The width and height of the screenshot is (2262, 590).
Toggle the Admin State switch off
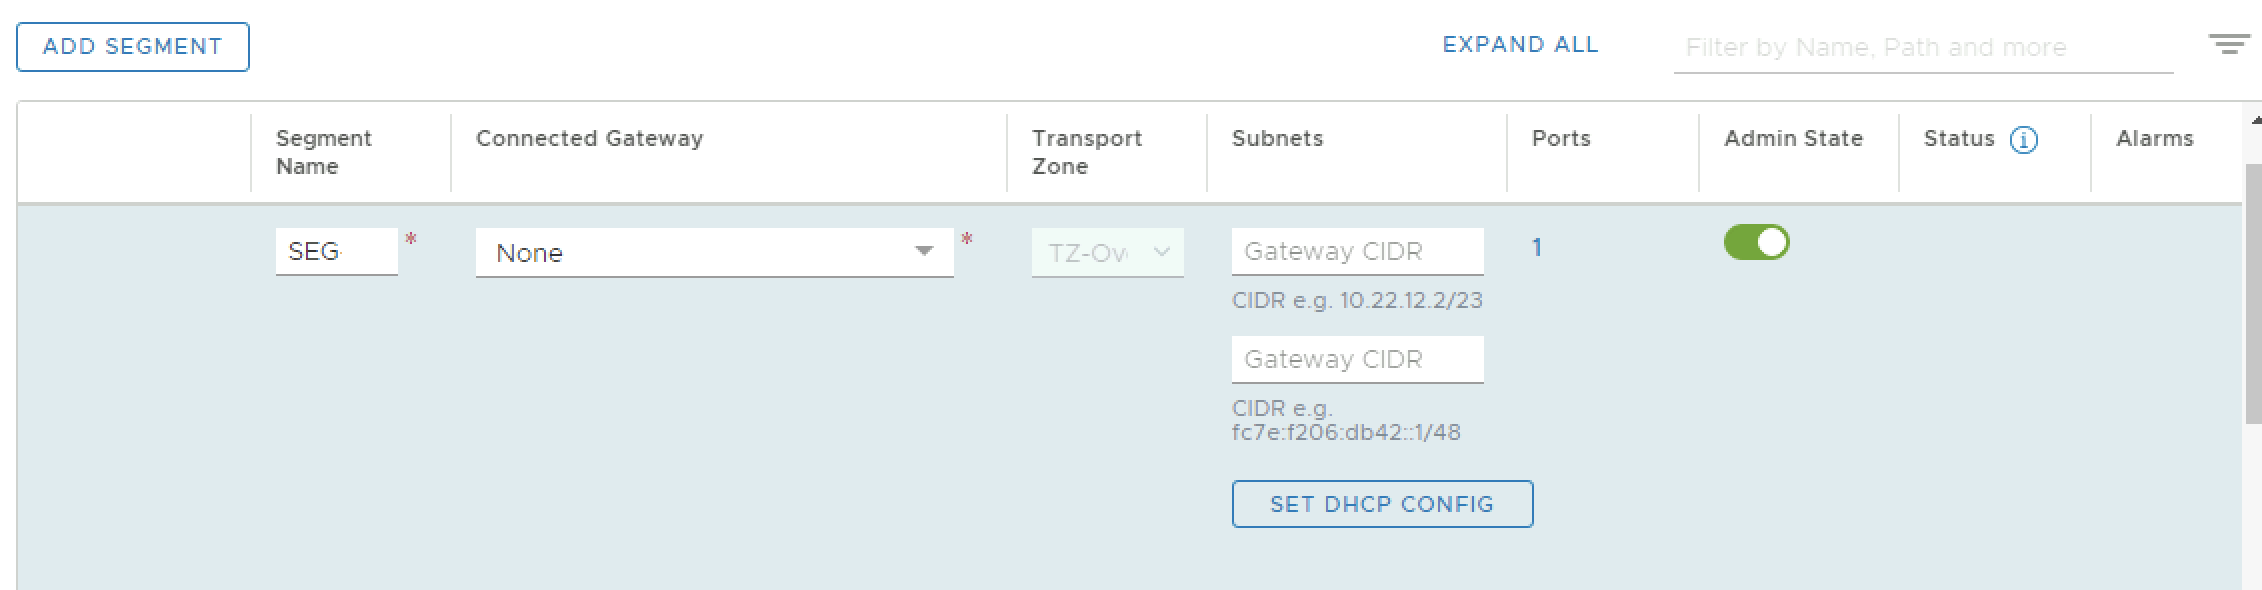click(x=1756, y=243)
